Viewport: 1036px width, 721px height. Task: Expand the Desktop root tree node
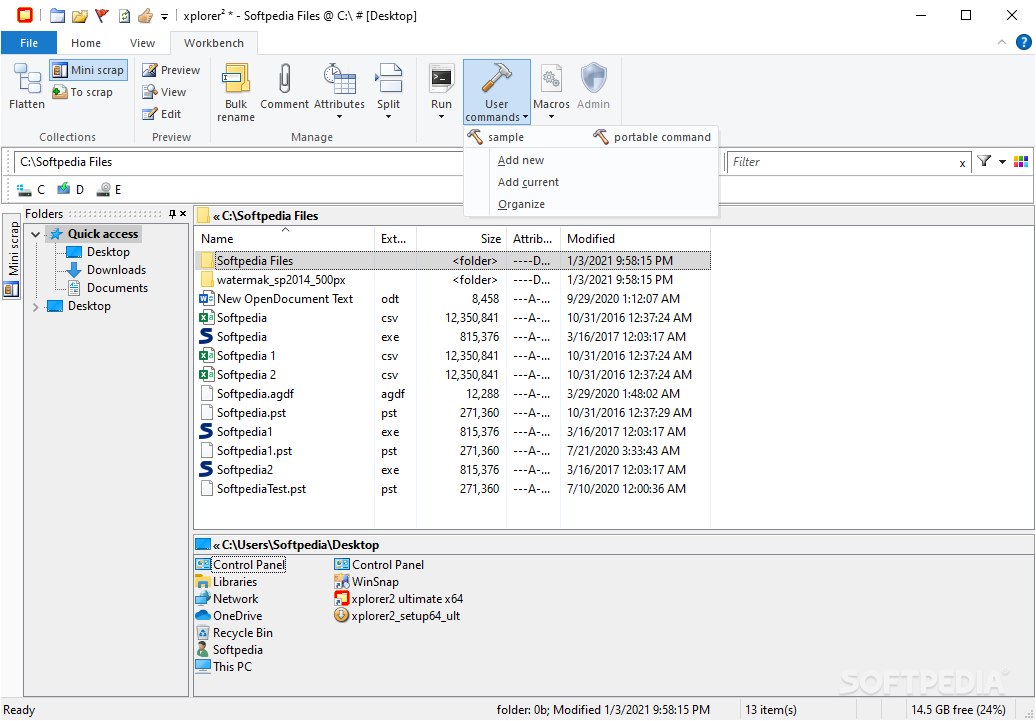tap(36, 307)
